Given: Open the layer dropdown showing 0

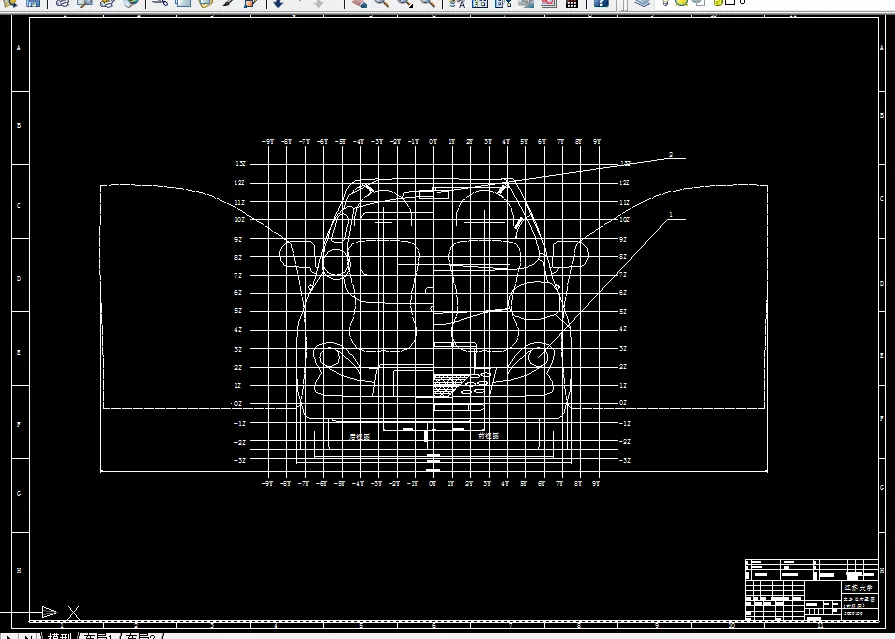Looking at the screenshot, I should [743, 2].
